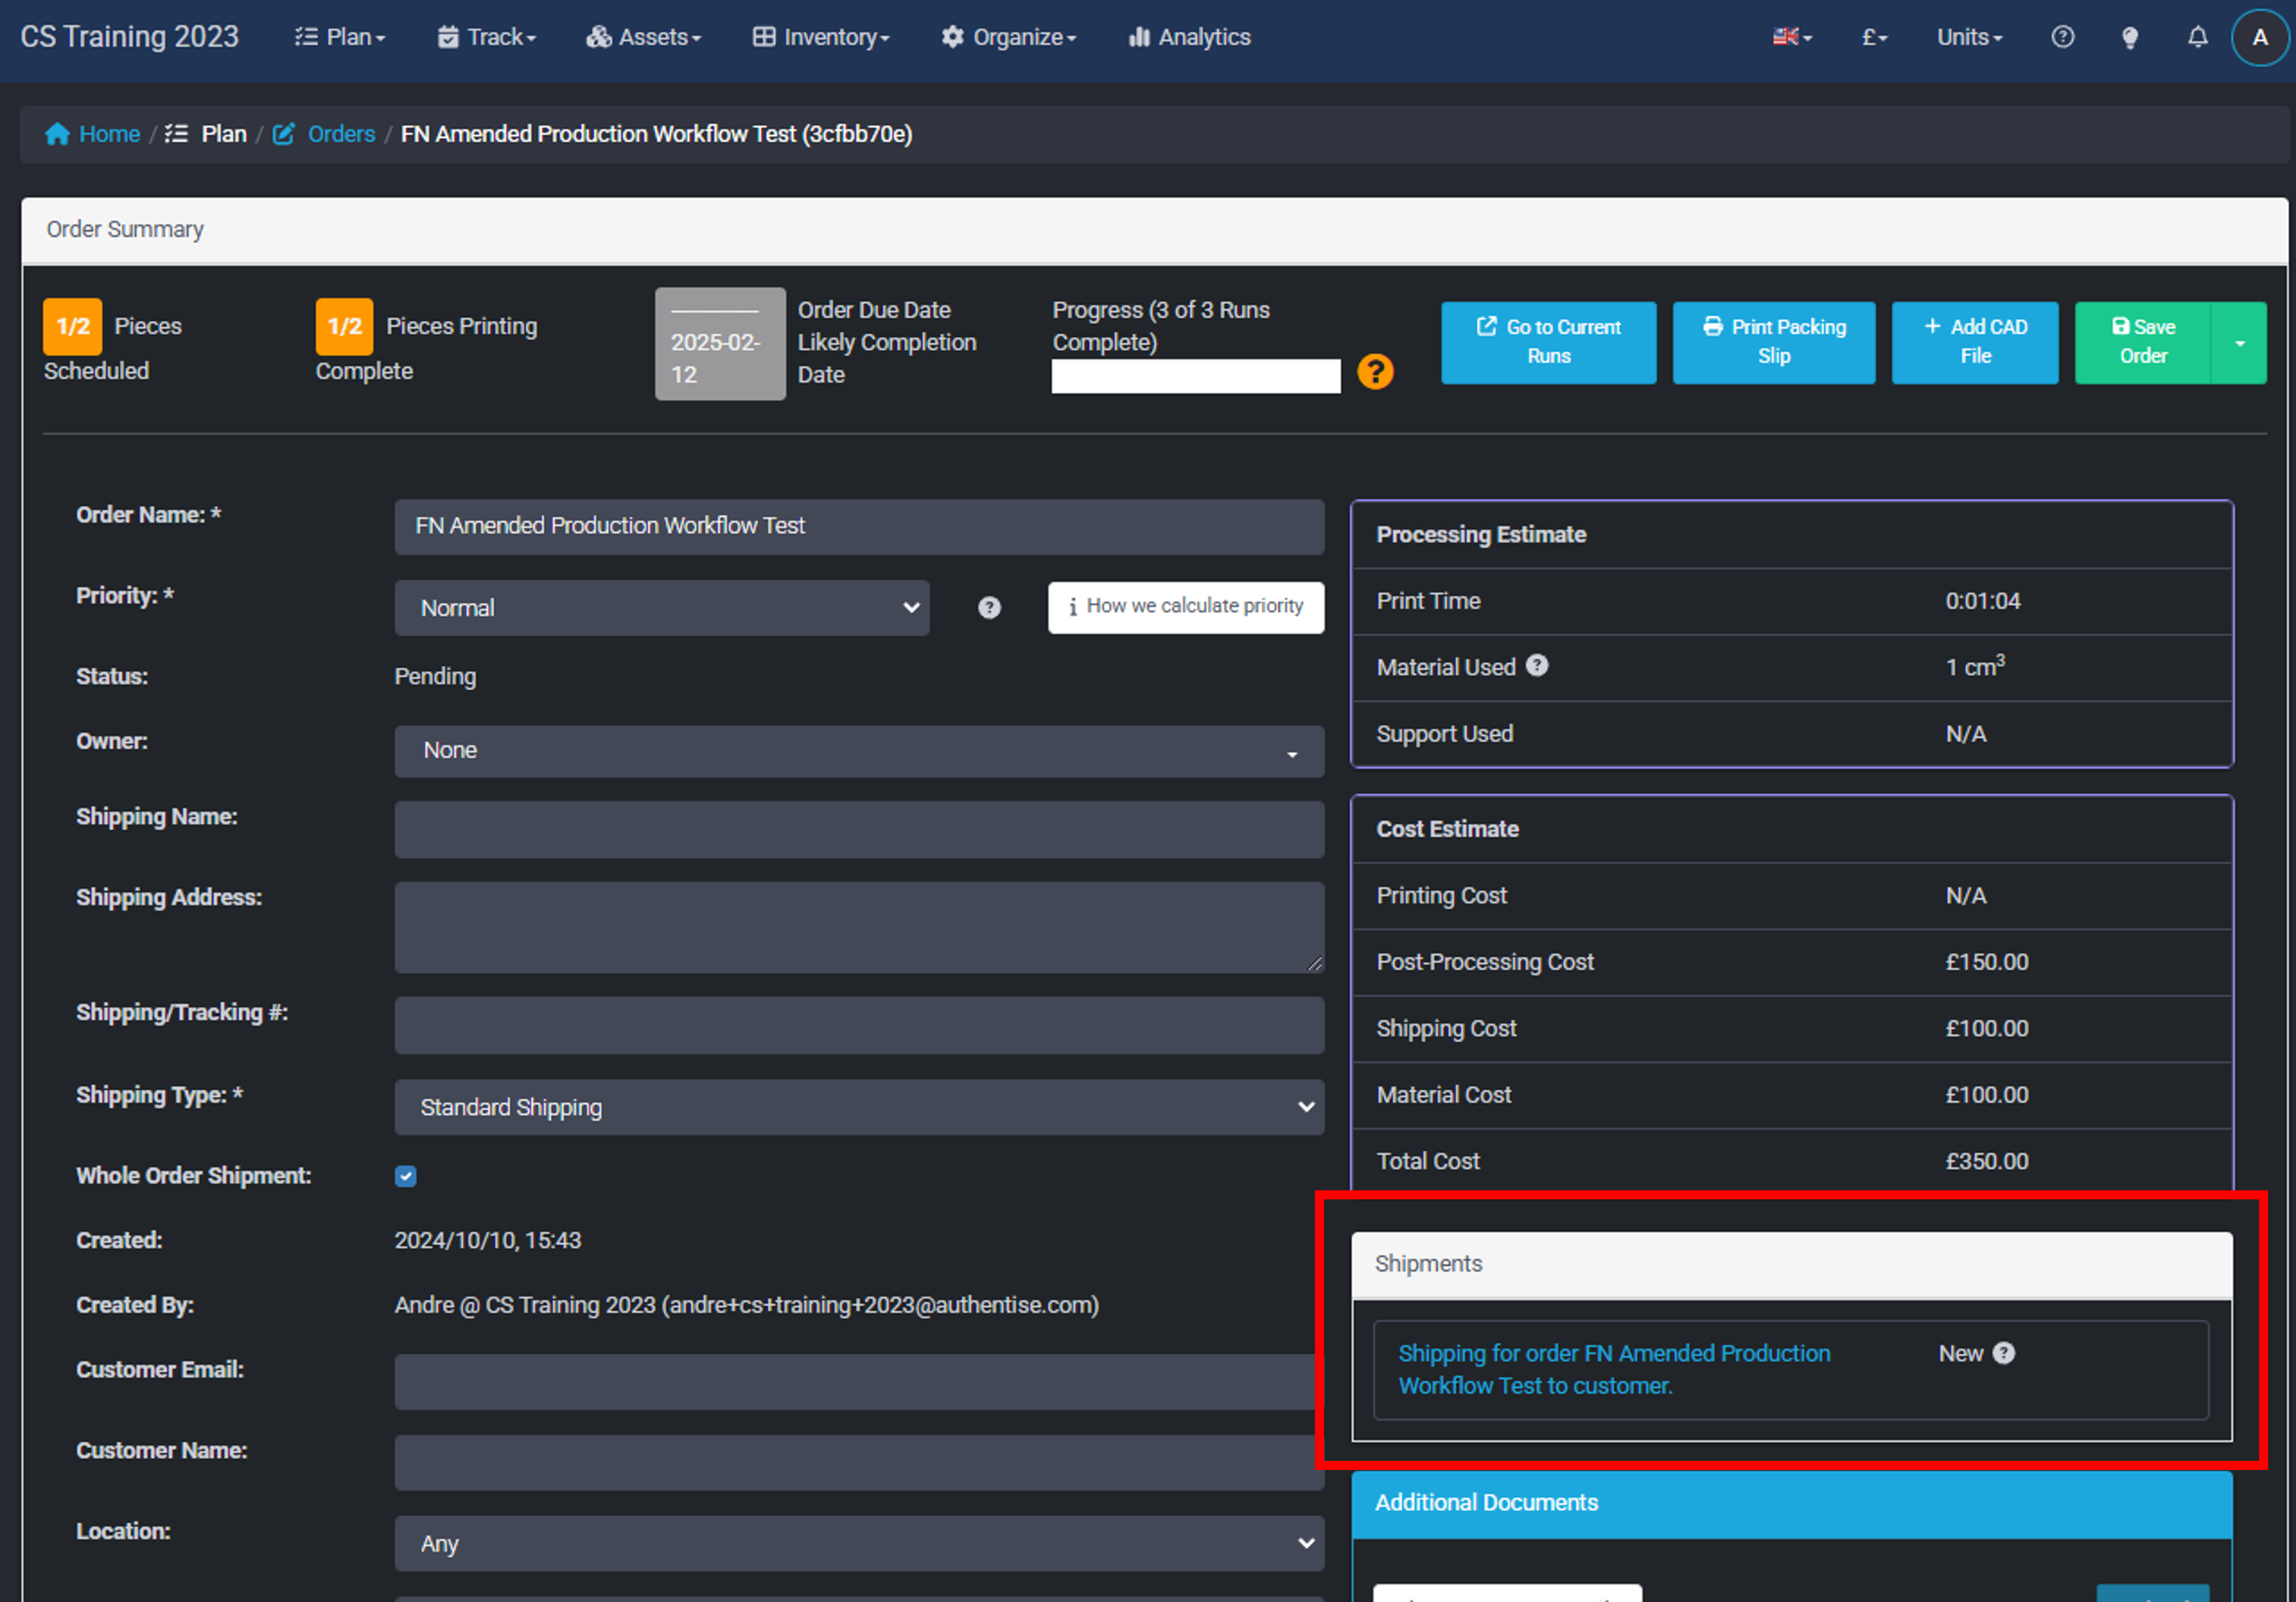Open the Analytics menu item
This screenshot has width=2296, height=1602.
(x=1190, y=37)
